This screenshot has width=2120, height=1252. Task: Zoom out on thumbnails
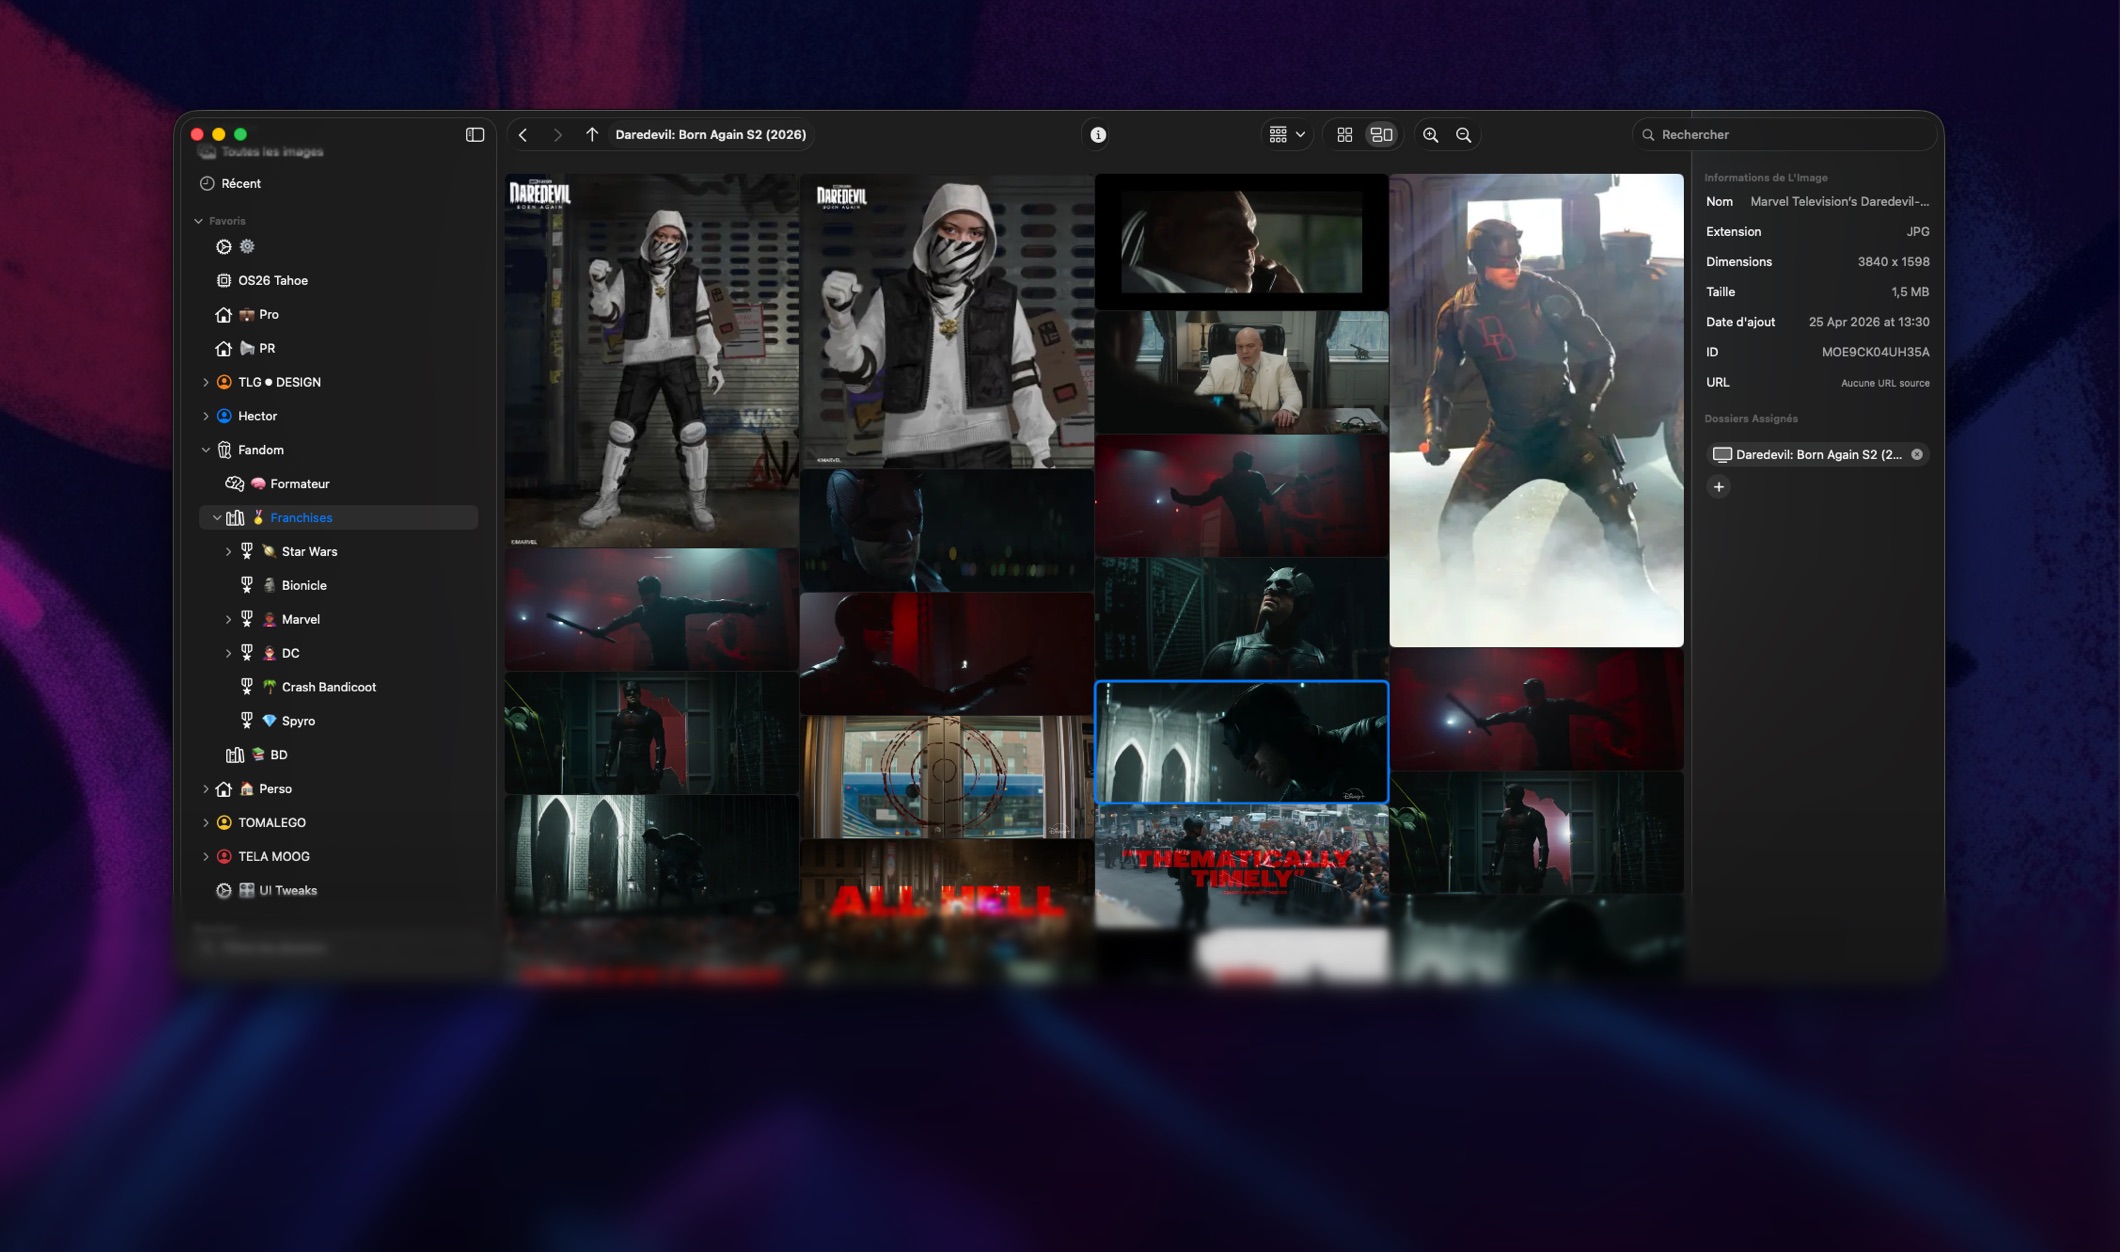click(1464, 134)
